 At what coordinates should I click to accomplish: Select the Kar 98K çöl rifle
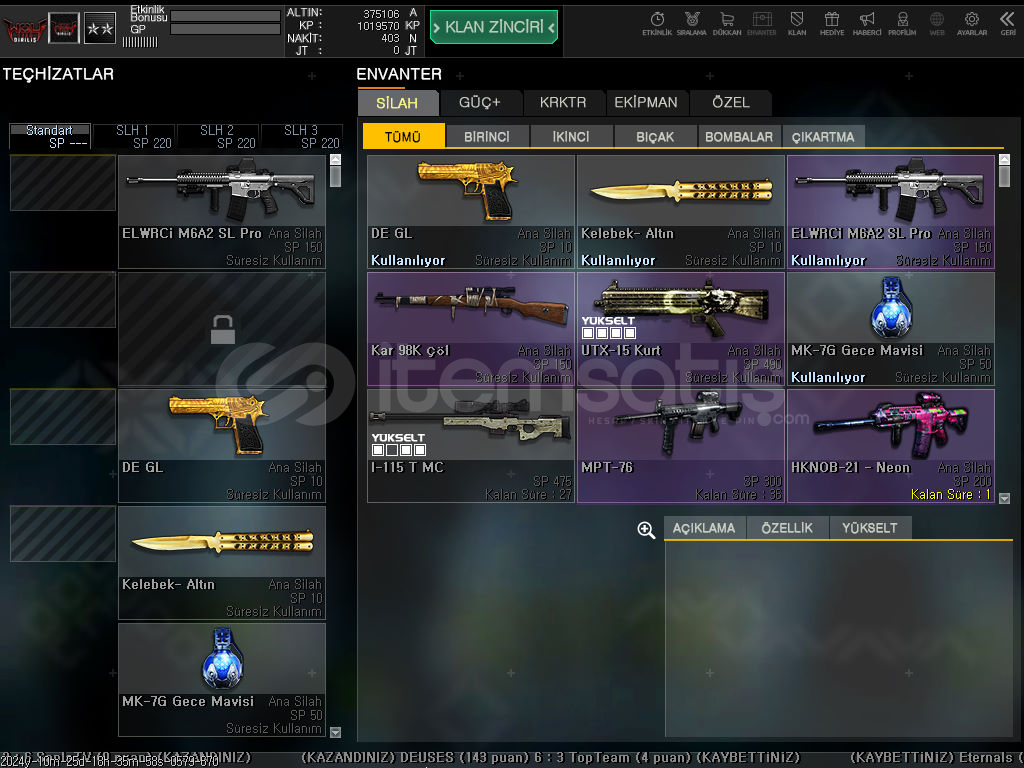click(471, 329)
